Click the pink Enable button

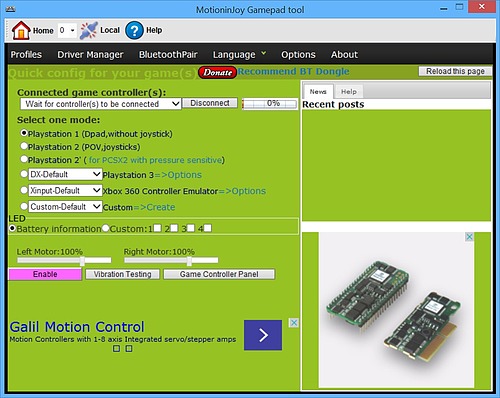click(45, 274)
